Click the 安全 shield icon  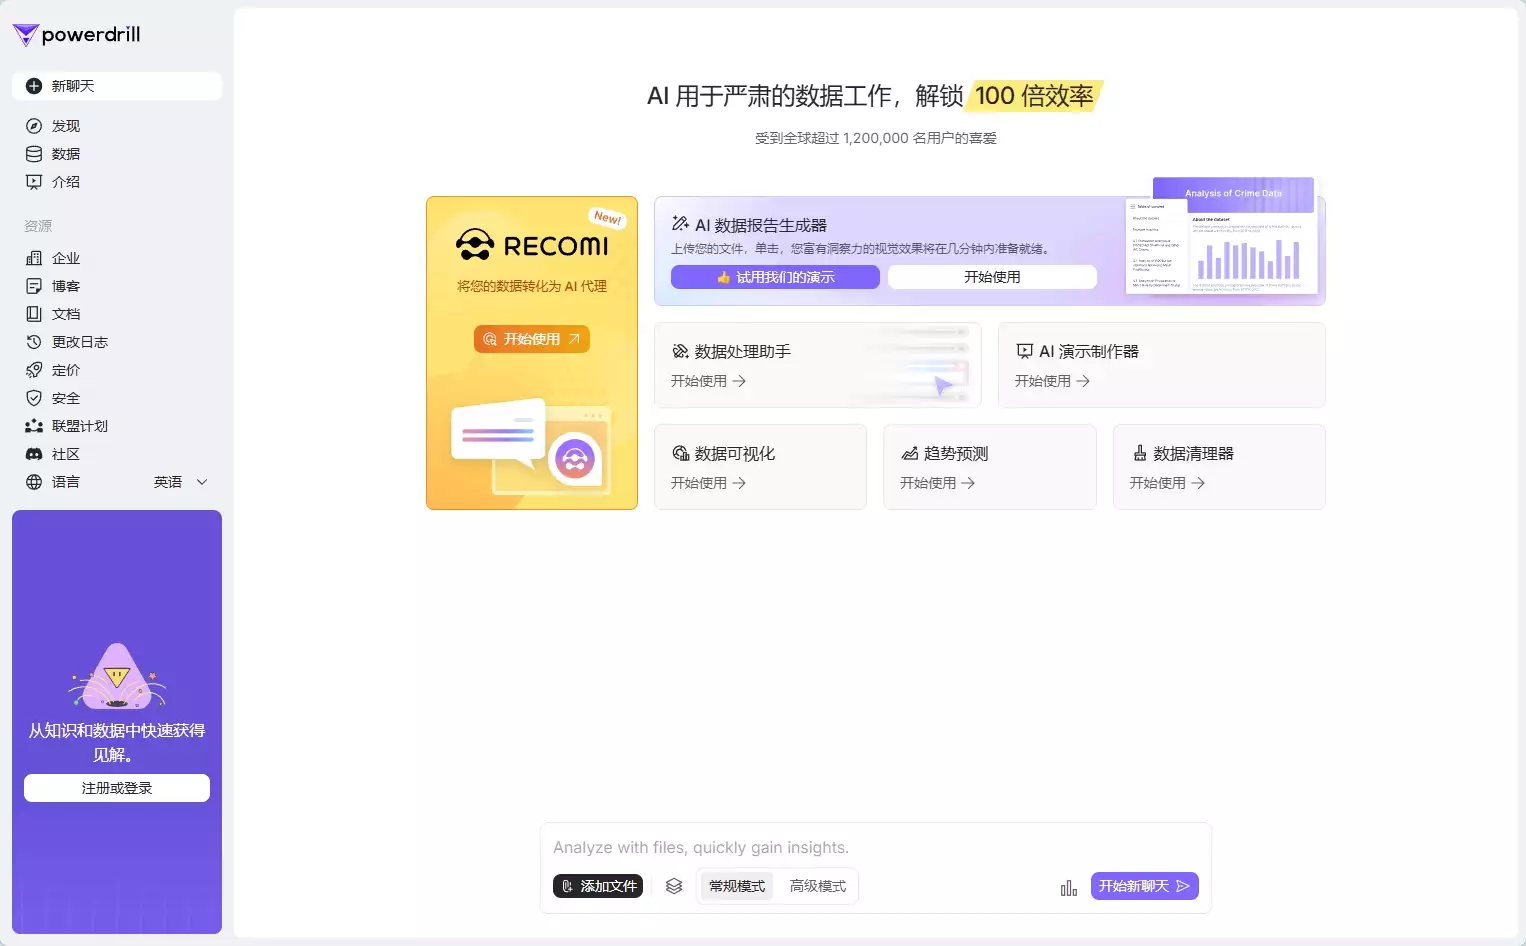[x=34, y=398]
